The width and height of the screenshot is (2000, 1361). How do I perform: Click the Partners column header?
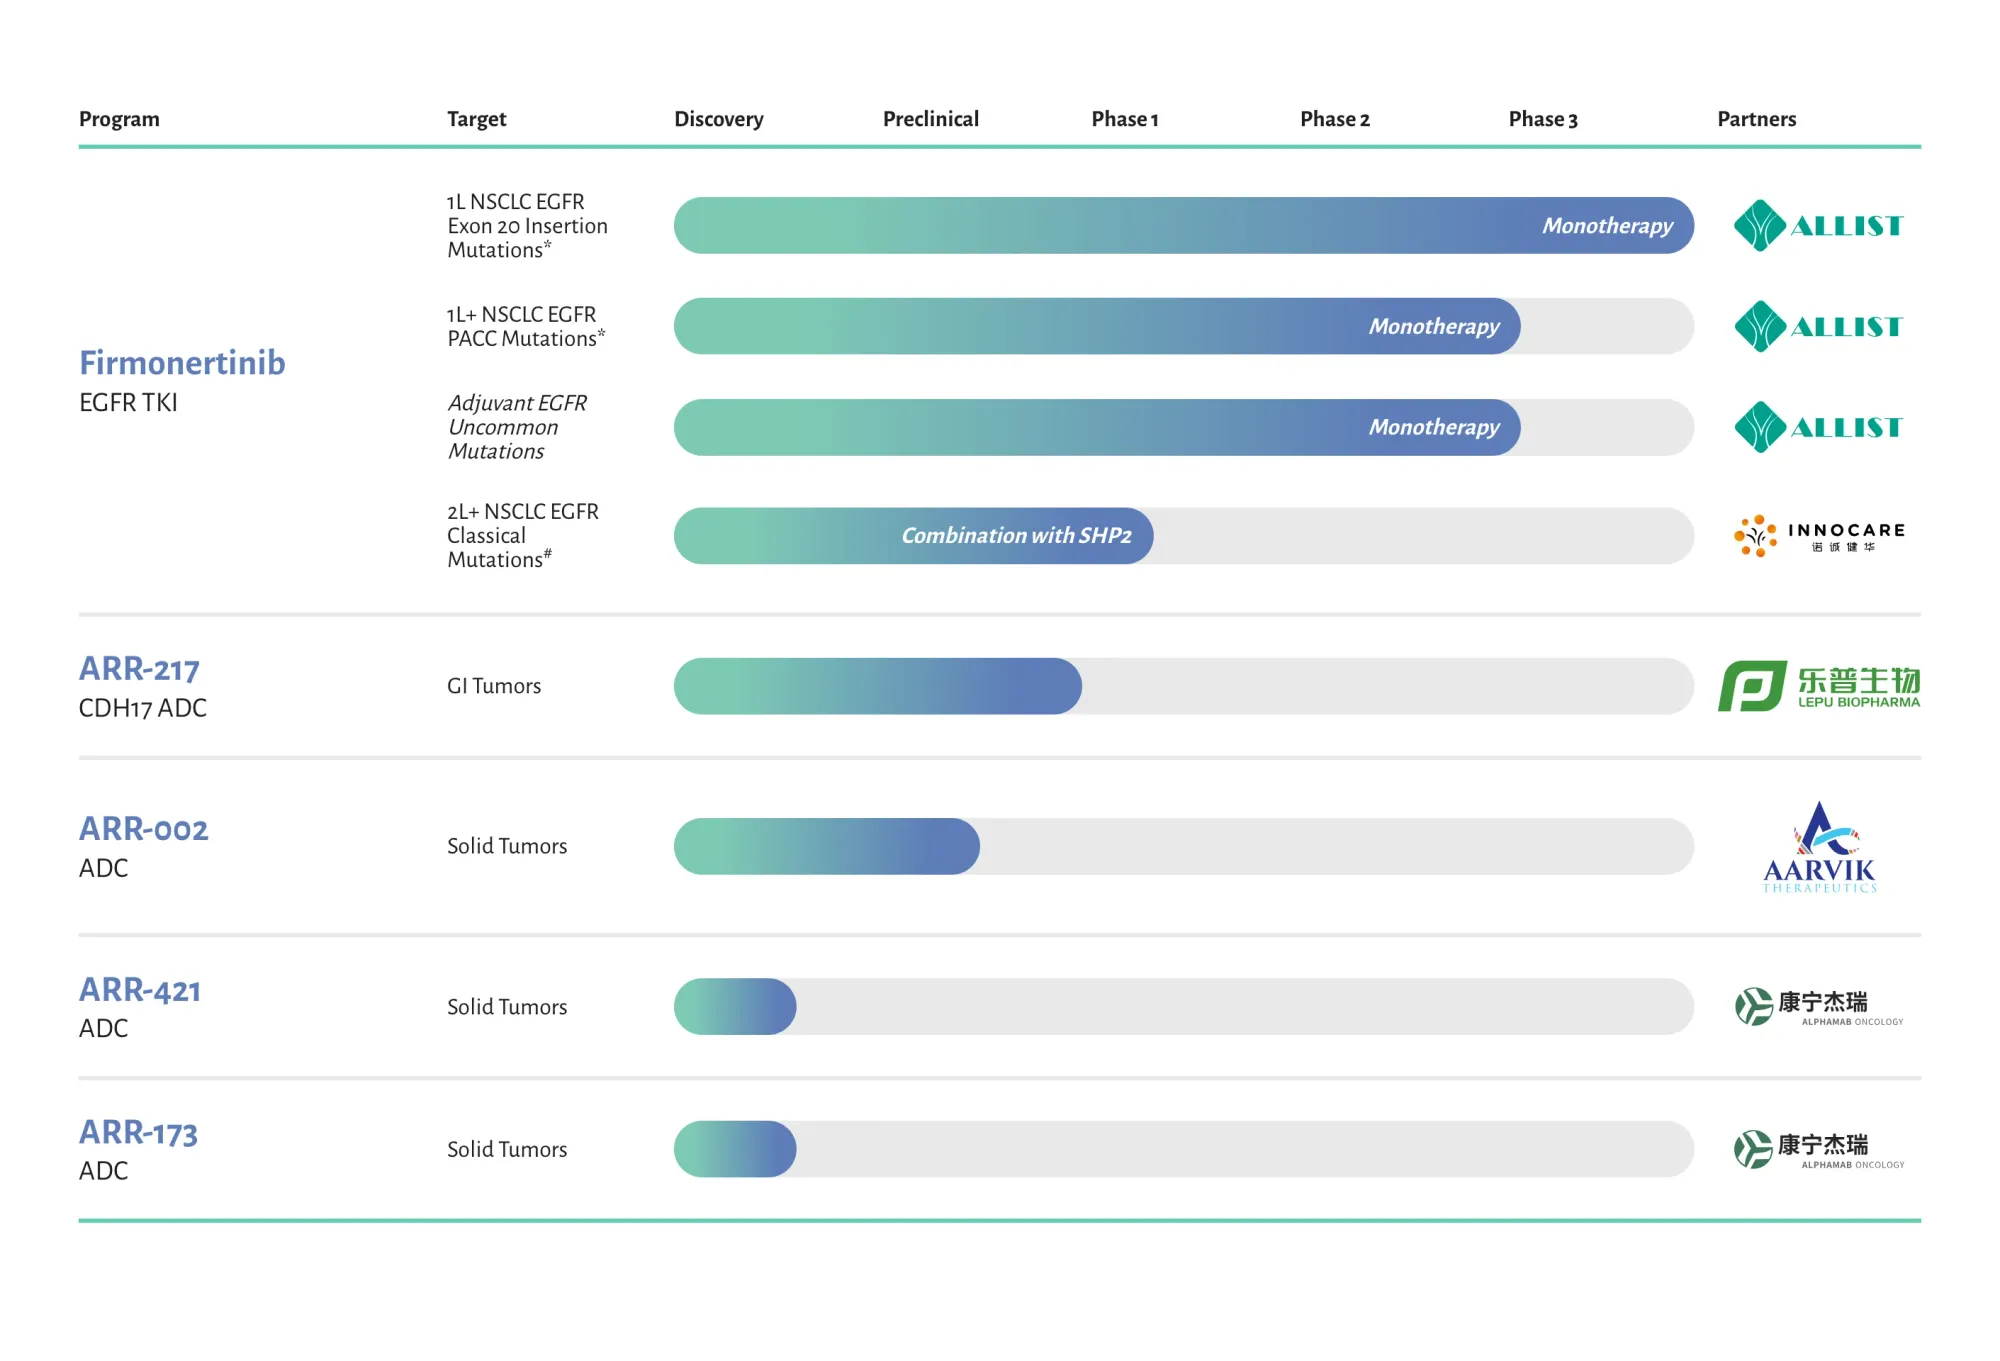pyautogui.click(x=1756, y=119)
